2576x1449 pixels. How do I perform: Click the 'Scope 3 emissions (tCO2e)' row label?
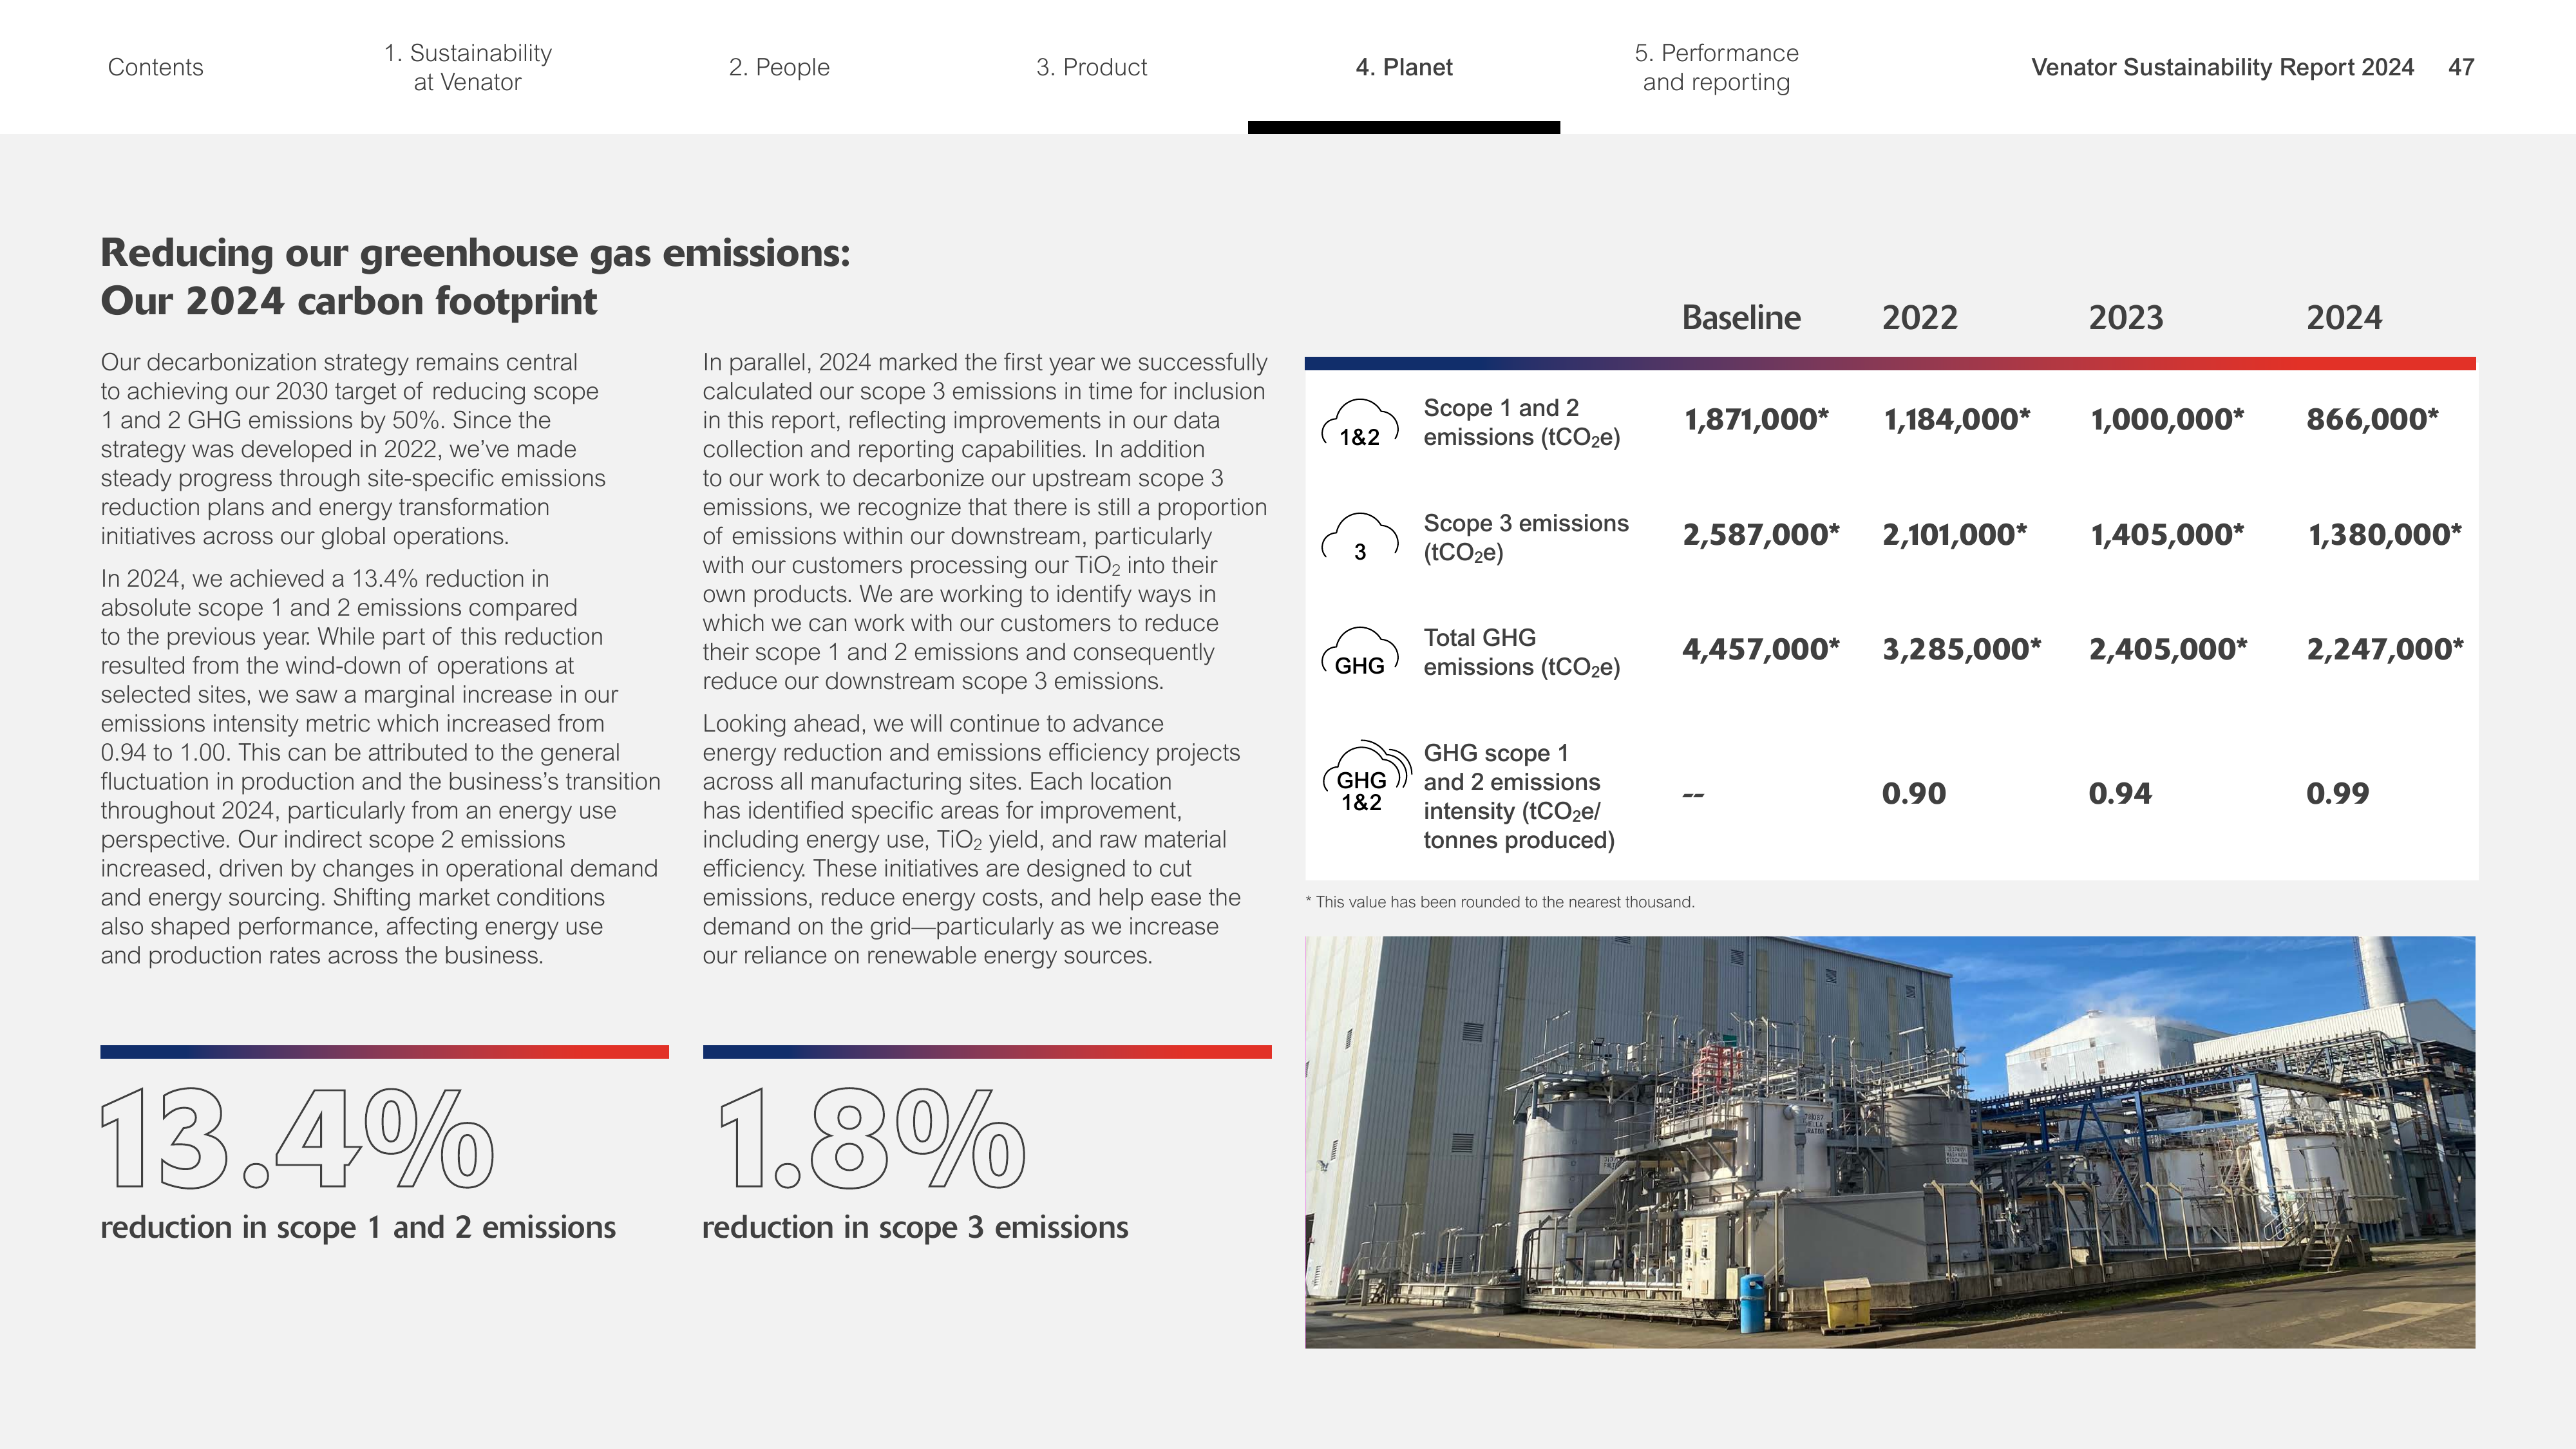(1526, 538)
